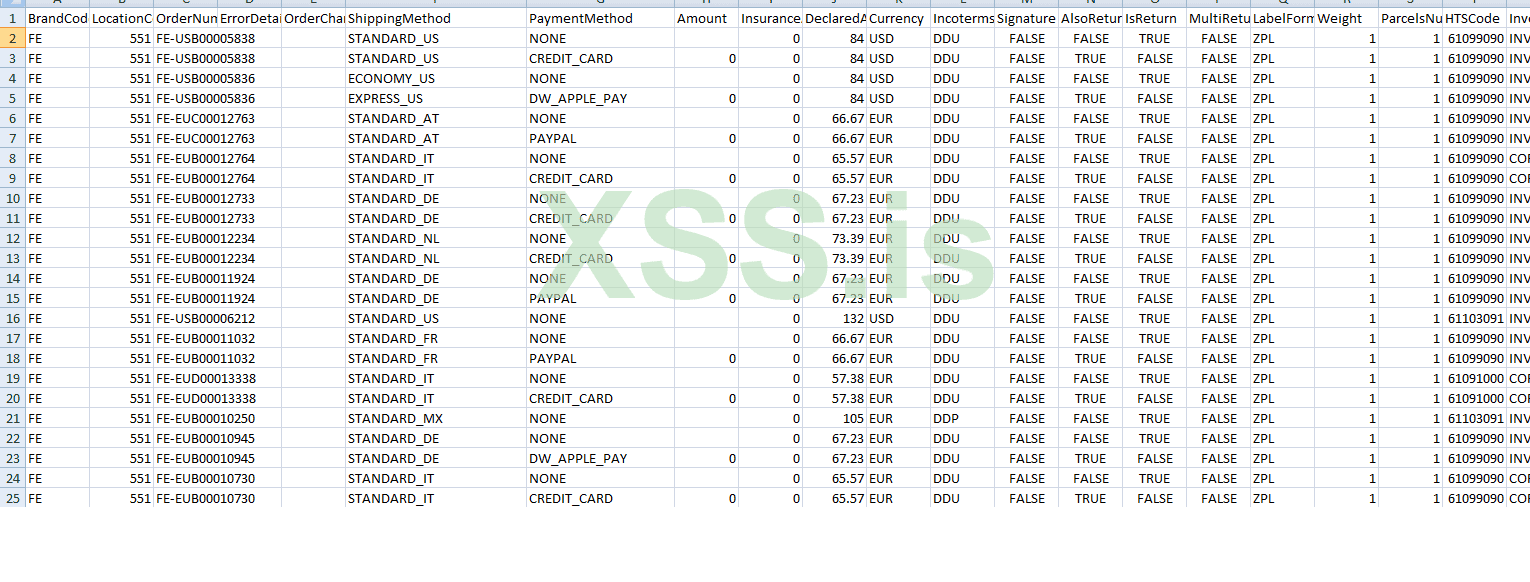Click the Amount header cell
The width and height of the screenshot is (1530, 582).
pos(703,18)
